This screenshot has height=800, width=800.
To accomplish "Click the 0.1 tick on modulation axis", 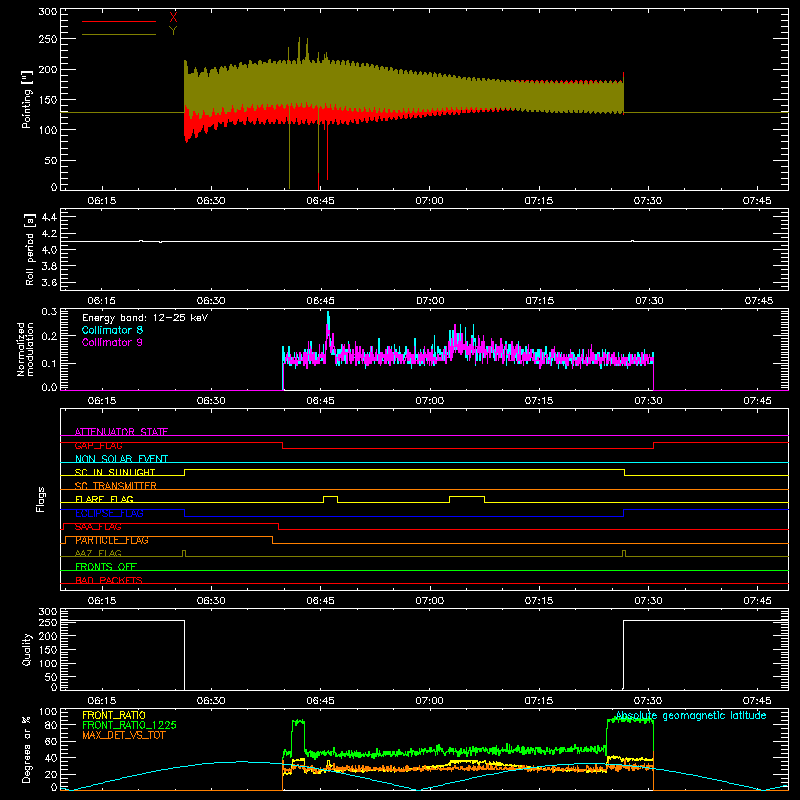I will click(49, 363).
